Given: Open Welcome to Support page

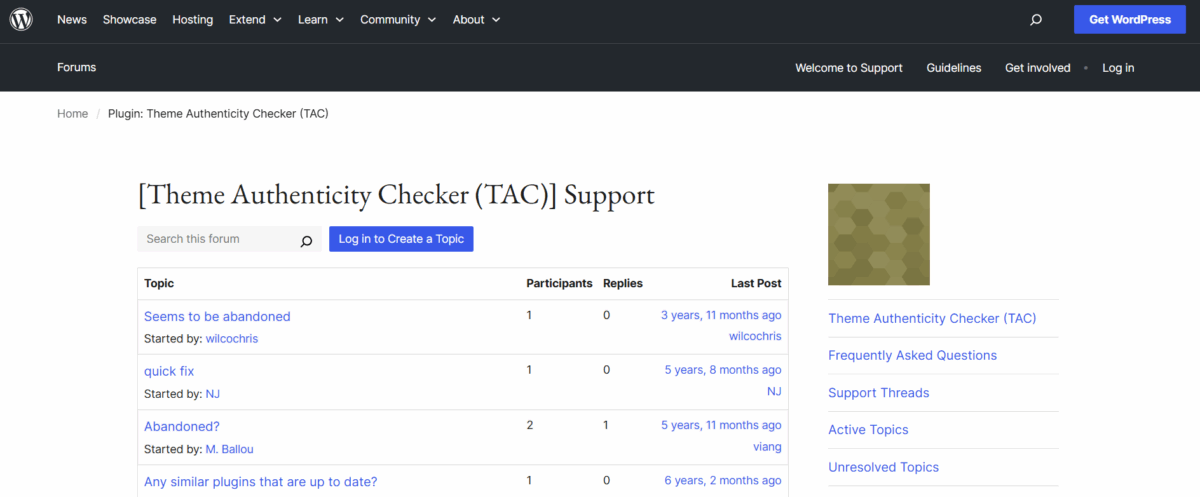Looking at the screenshot, I should coord(849,68).
